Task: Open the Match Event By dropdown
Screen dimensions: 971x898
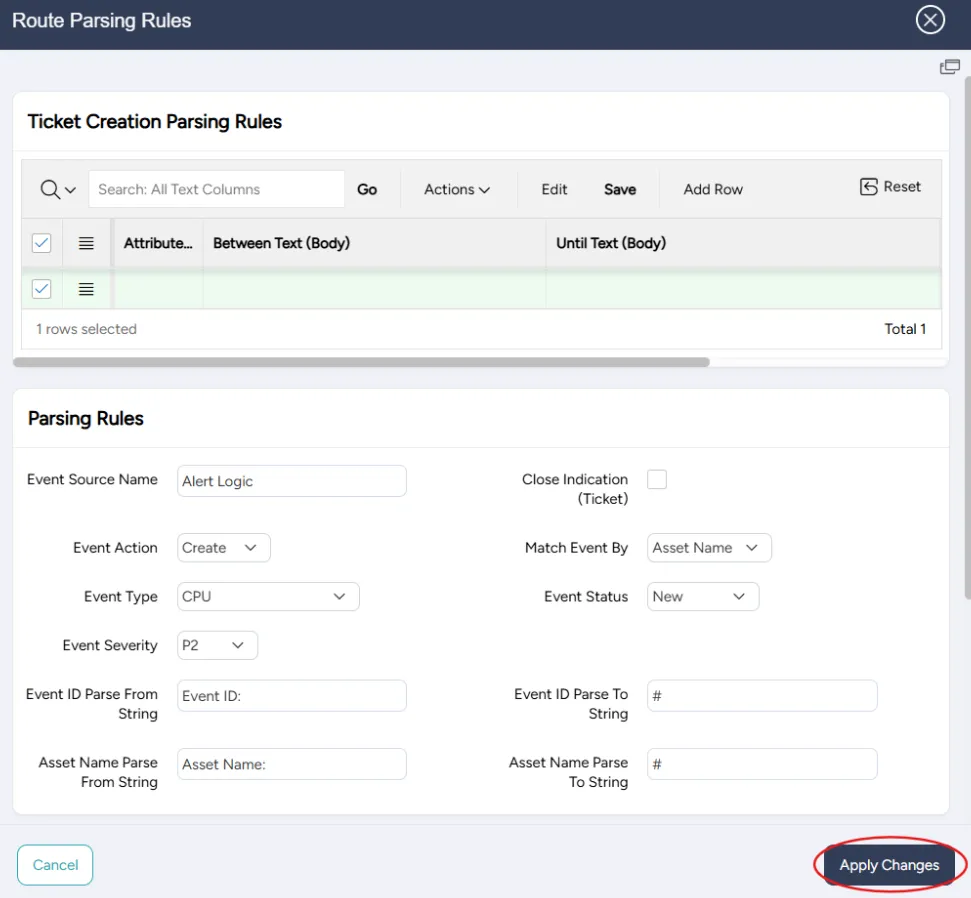Action: coord(709,547)
